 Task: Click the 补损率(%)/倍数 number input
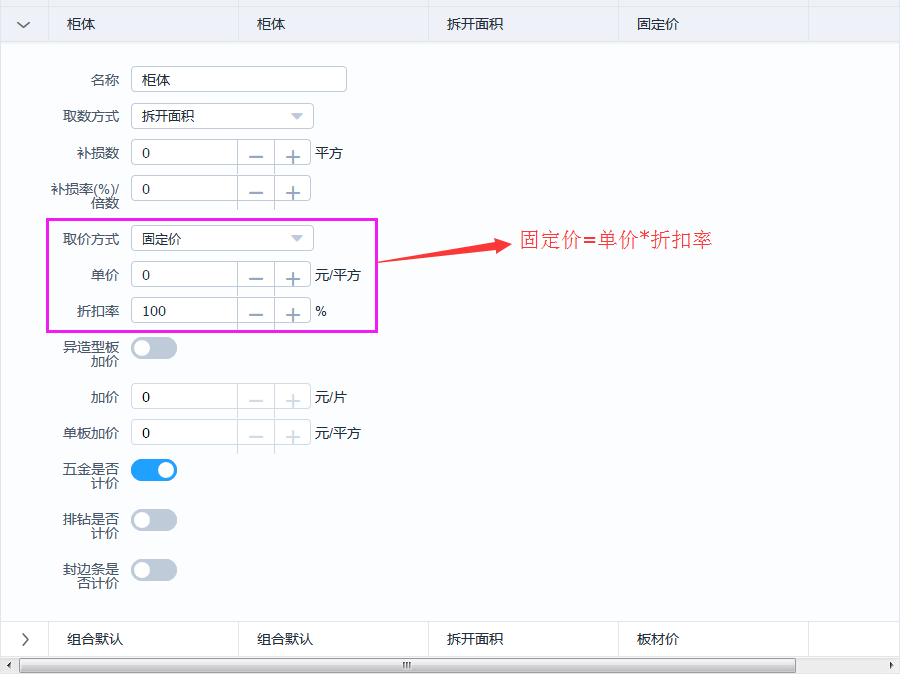point(184,189)
